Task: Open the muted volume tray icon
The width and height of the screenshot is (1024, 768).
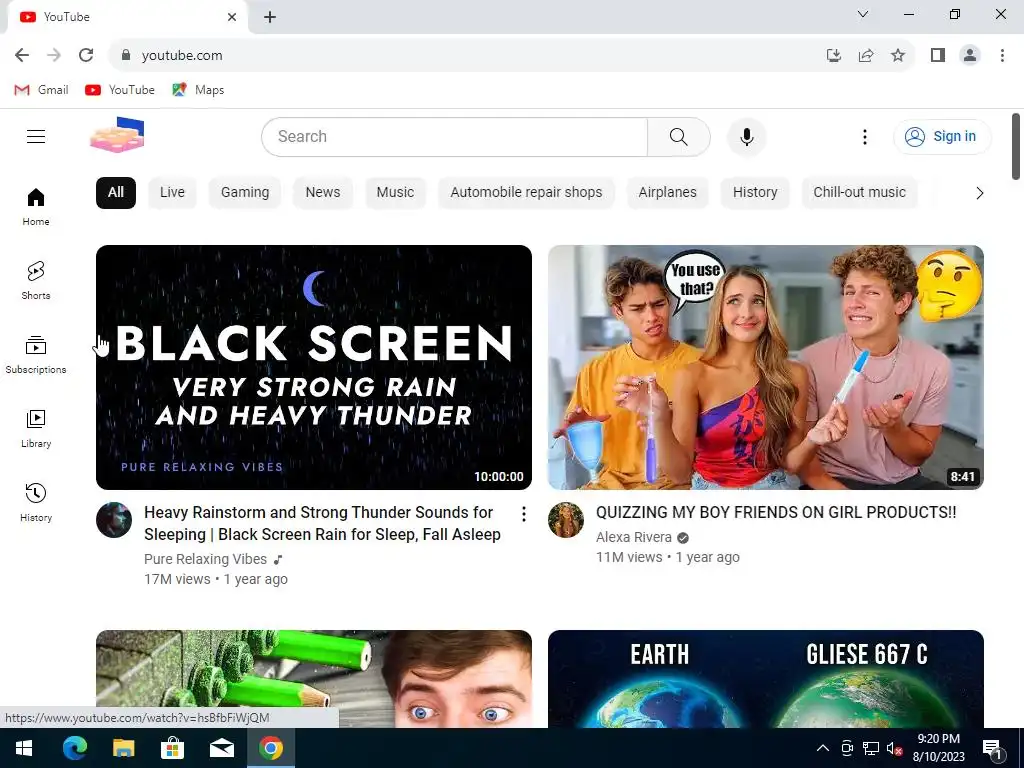Action: tap(894, 748)
